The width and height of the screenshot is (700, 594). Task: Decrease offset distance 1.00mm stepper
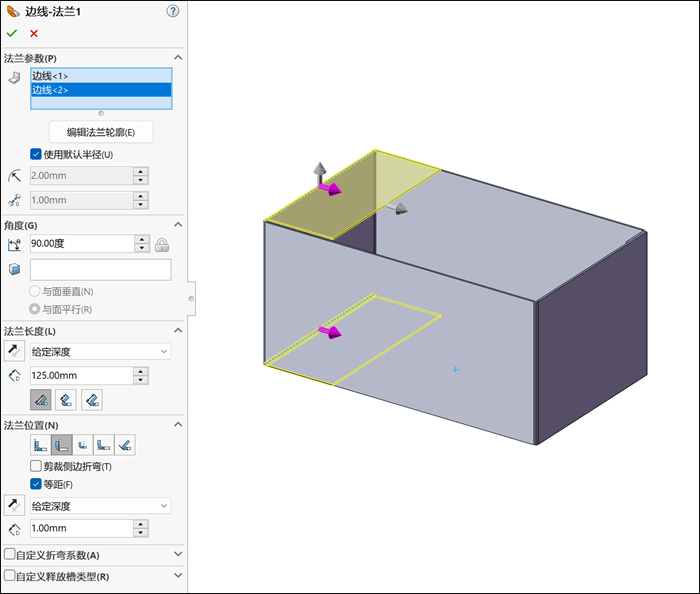click(x=141, y=533)
